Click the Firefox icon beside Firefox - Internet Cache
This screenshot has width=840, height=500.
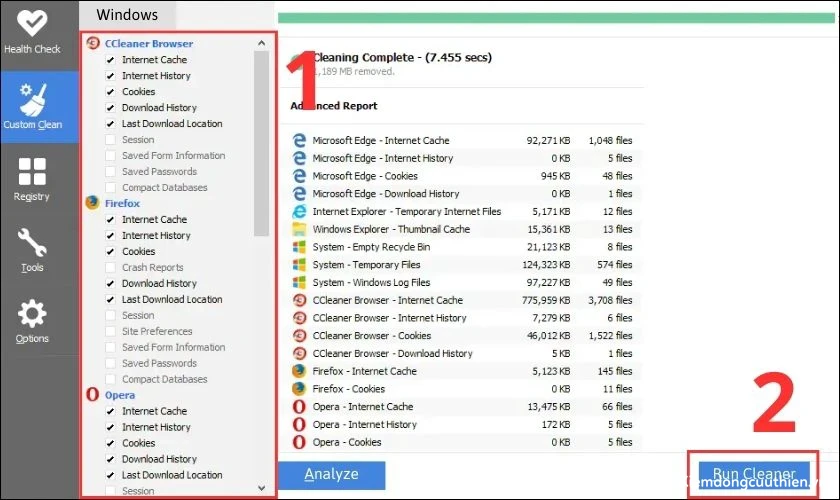pyautogui.click(x=299, y=371)
